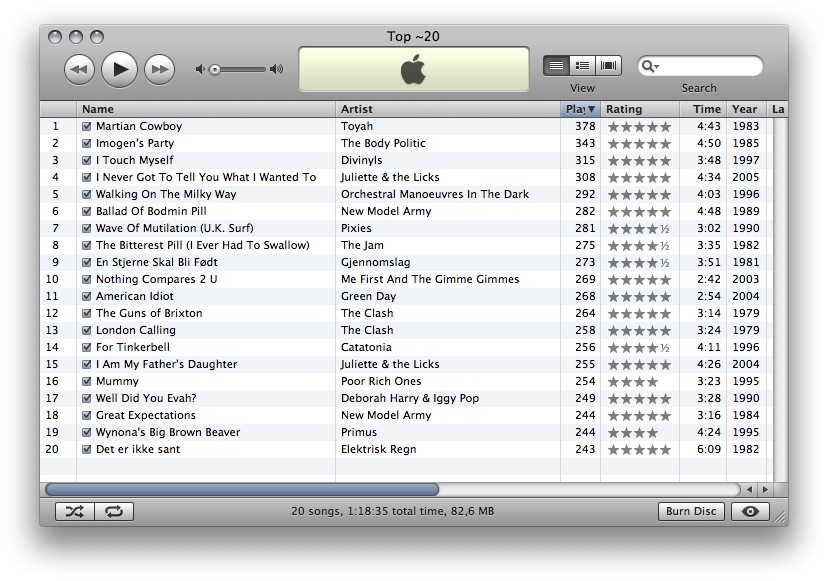Select the song For Tinkerbell
The height and width of the screenshot is (581, 828).
pyautogui.click(x=133, y=347)
